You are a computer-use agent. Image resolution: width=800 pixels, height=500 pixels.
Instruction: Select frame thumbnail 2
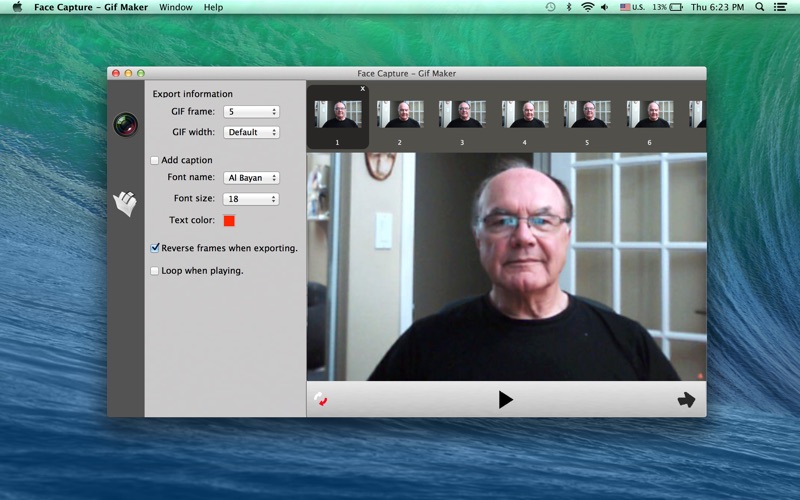400,114
